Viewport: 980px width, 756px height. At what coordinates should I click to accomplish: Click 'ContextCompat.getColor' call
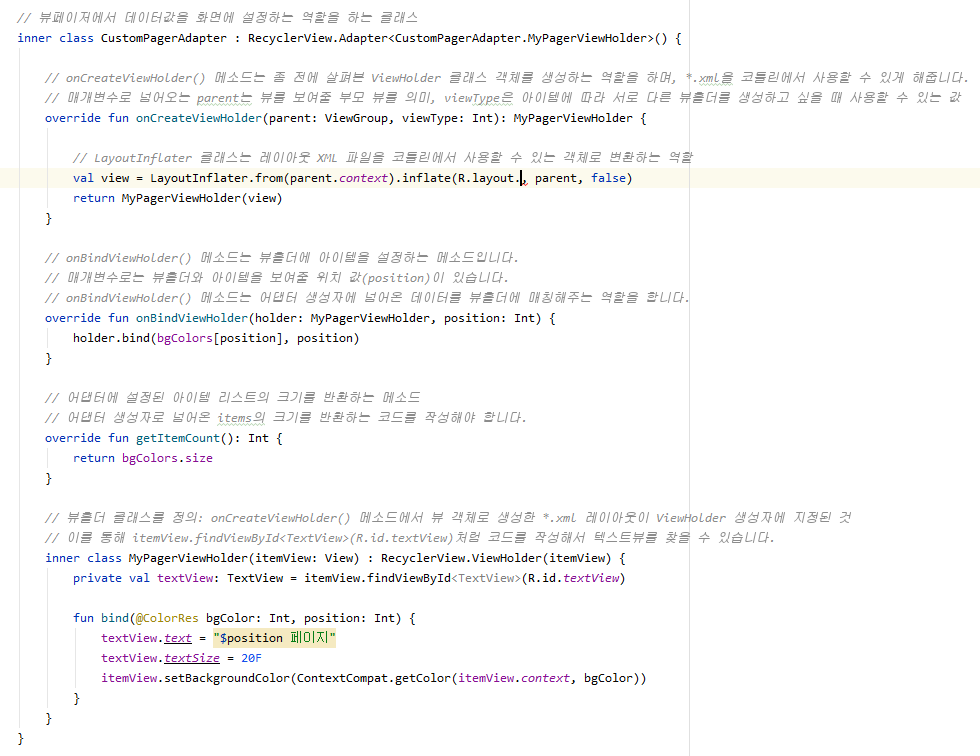[x=374, y=678]
